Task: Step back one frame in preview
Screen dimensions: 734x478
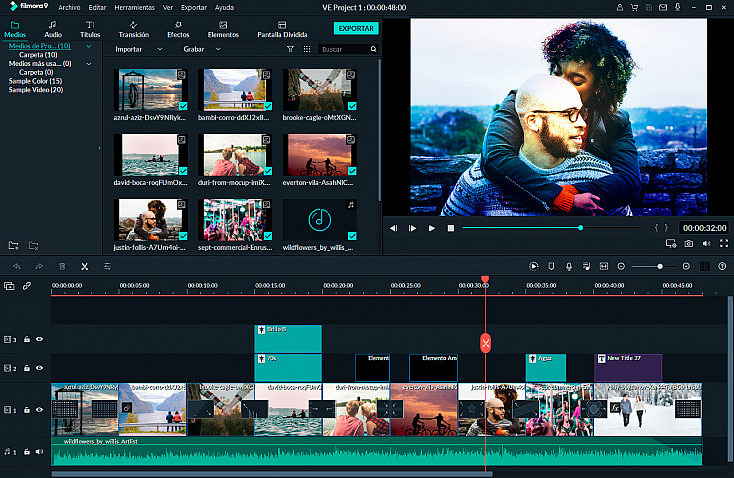Action: click(393, 228)
